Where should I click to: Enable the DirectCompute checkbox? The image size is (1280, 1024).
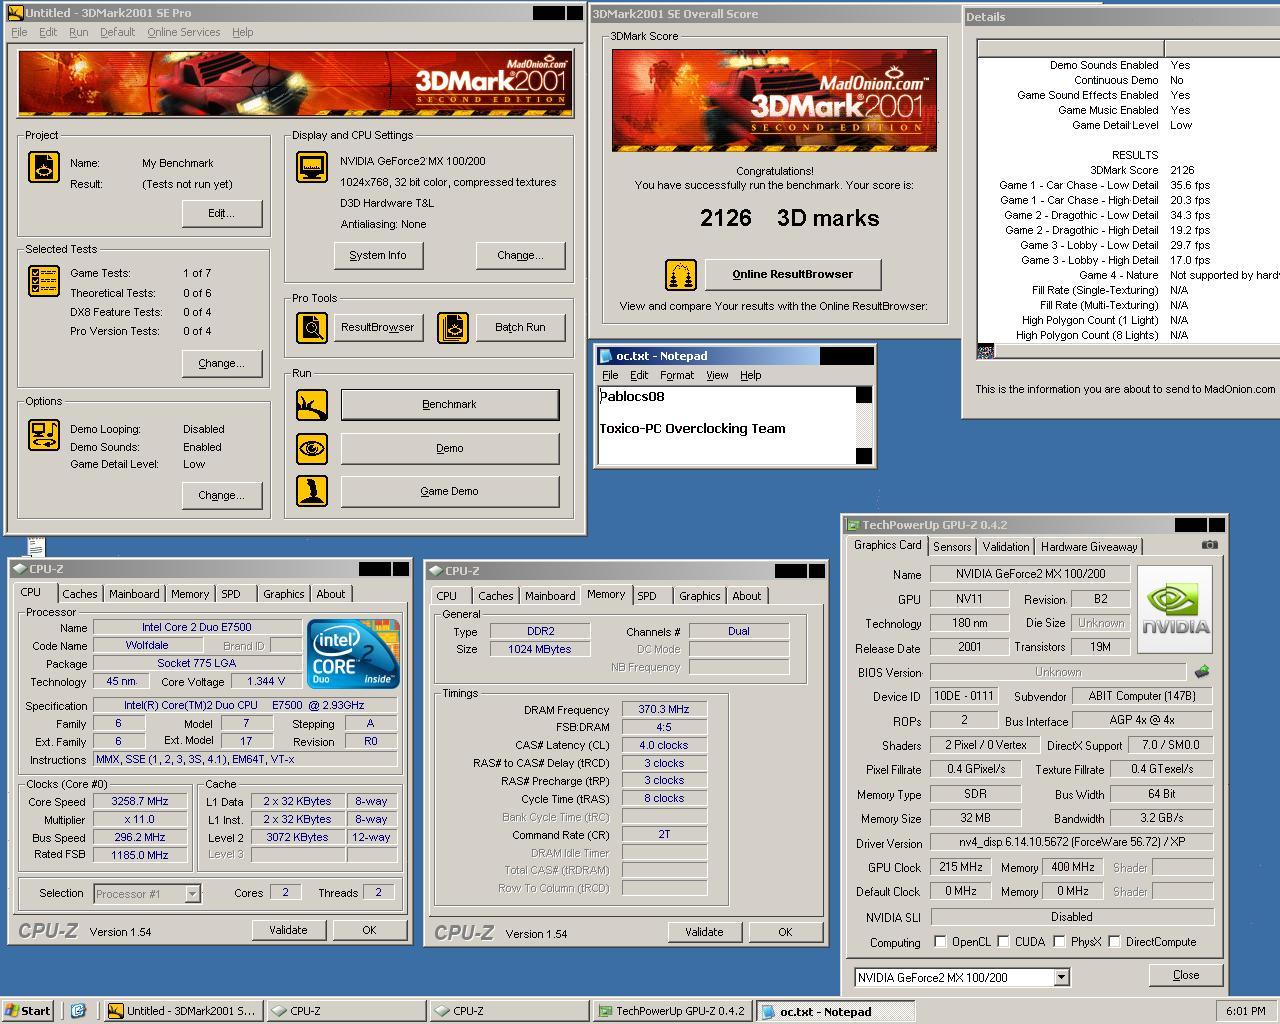click(1114, 942)
